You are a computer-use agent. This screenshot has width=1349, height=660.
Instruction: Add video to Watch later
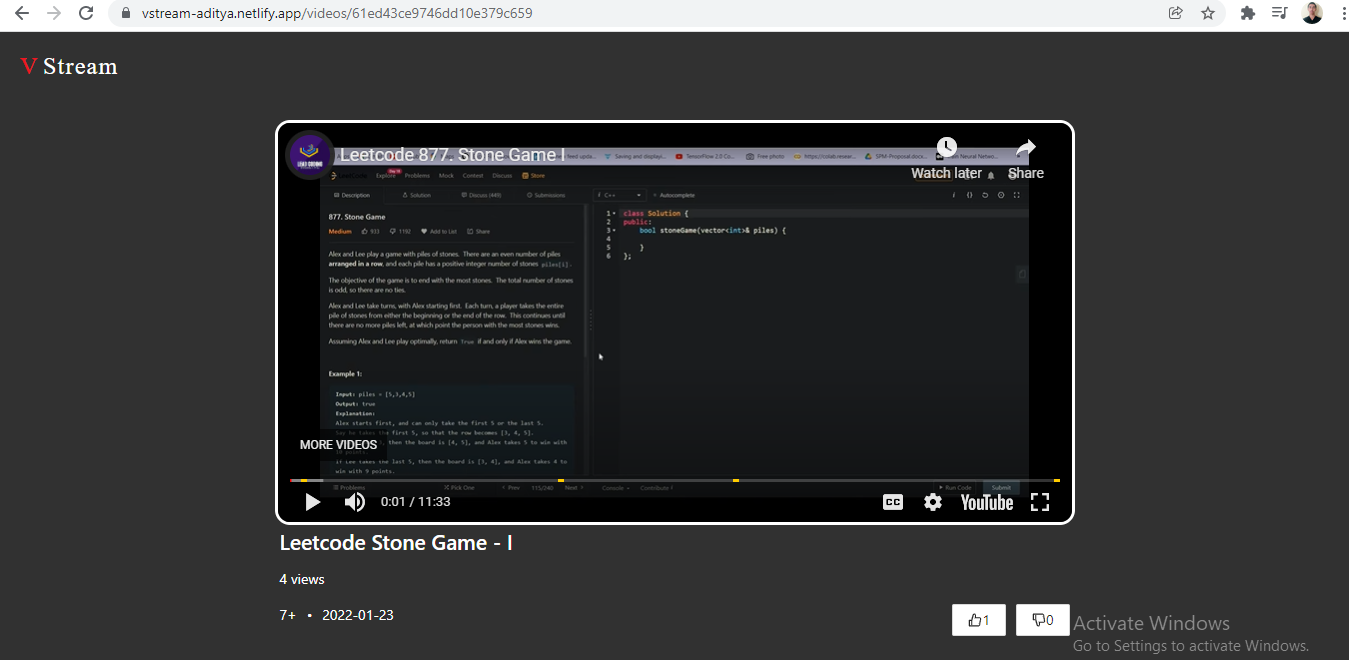pos(947,158)
